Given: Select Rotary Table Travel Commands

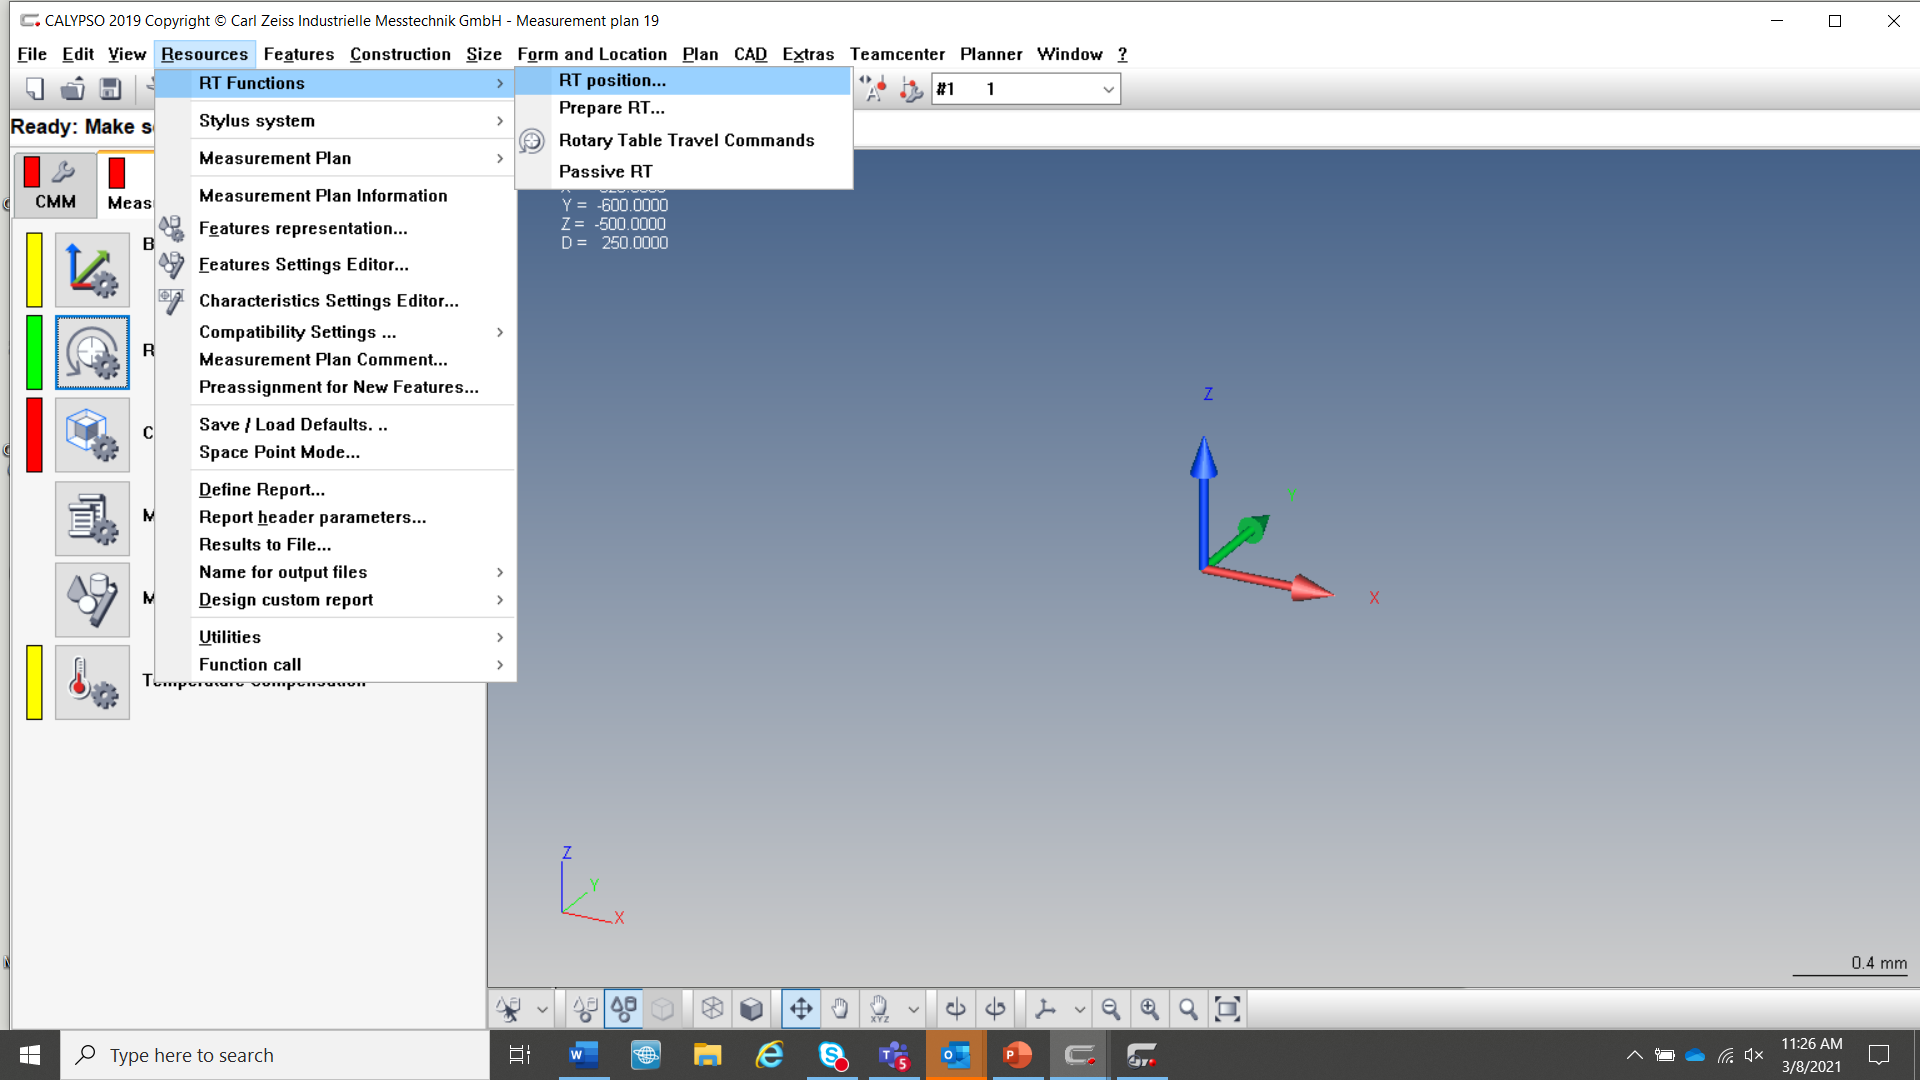Looking at the screenshot, I should click(686, 140).
